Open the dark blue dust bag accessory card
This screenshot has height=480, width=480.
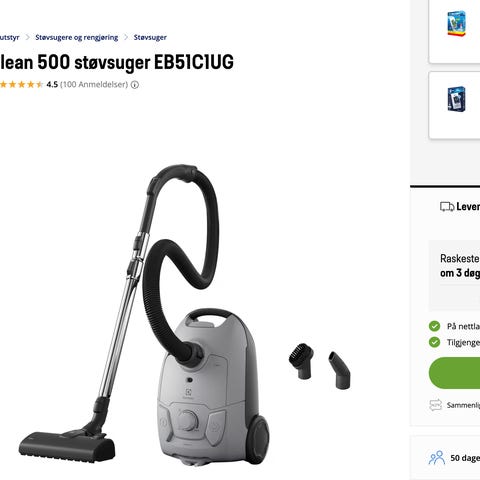tap(455, 105)
